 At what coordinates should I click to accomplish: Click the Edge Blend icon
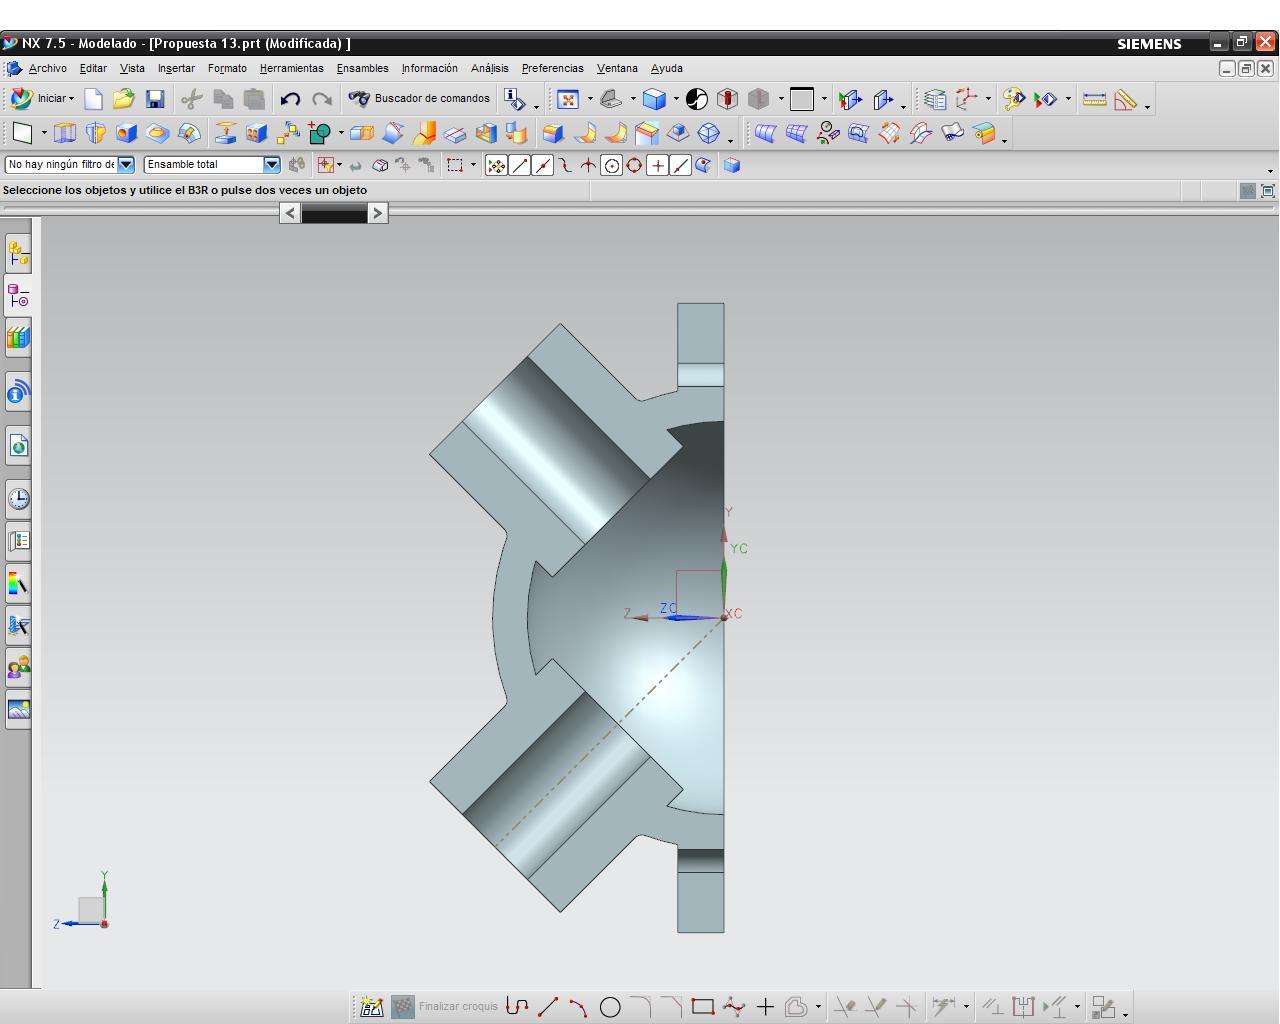click(x=552, y=133)
